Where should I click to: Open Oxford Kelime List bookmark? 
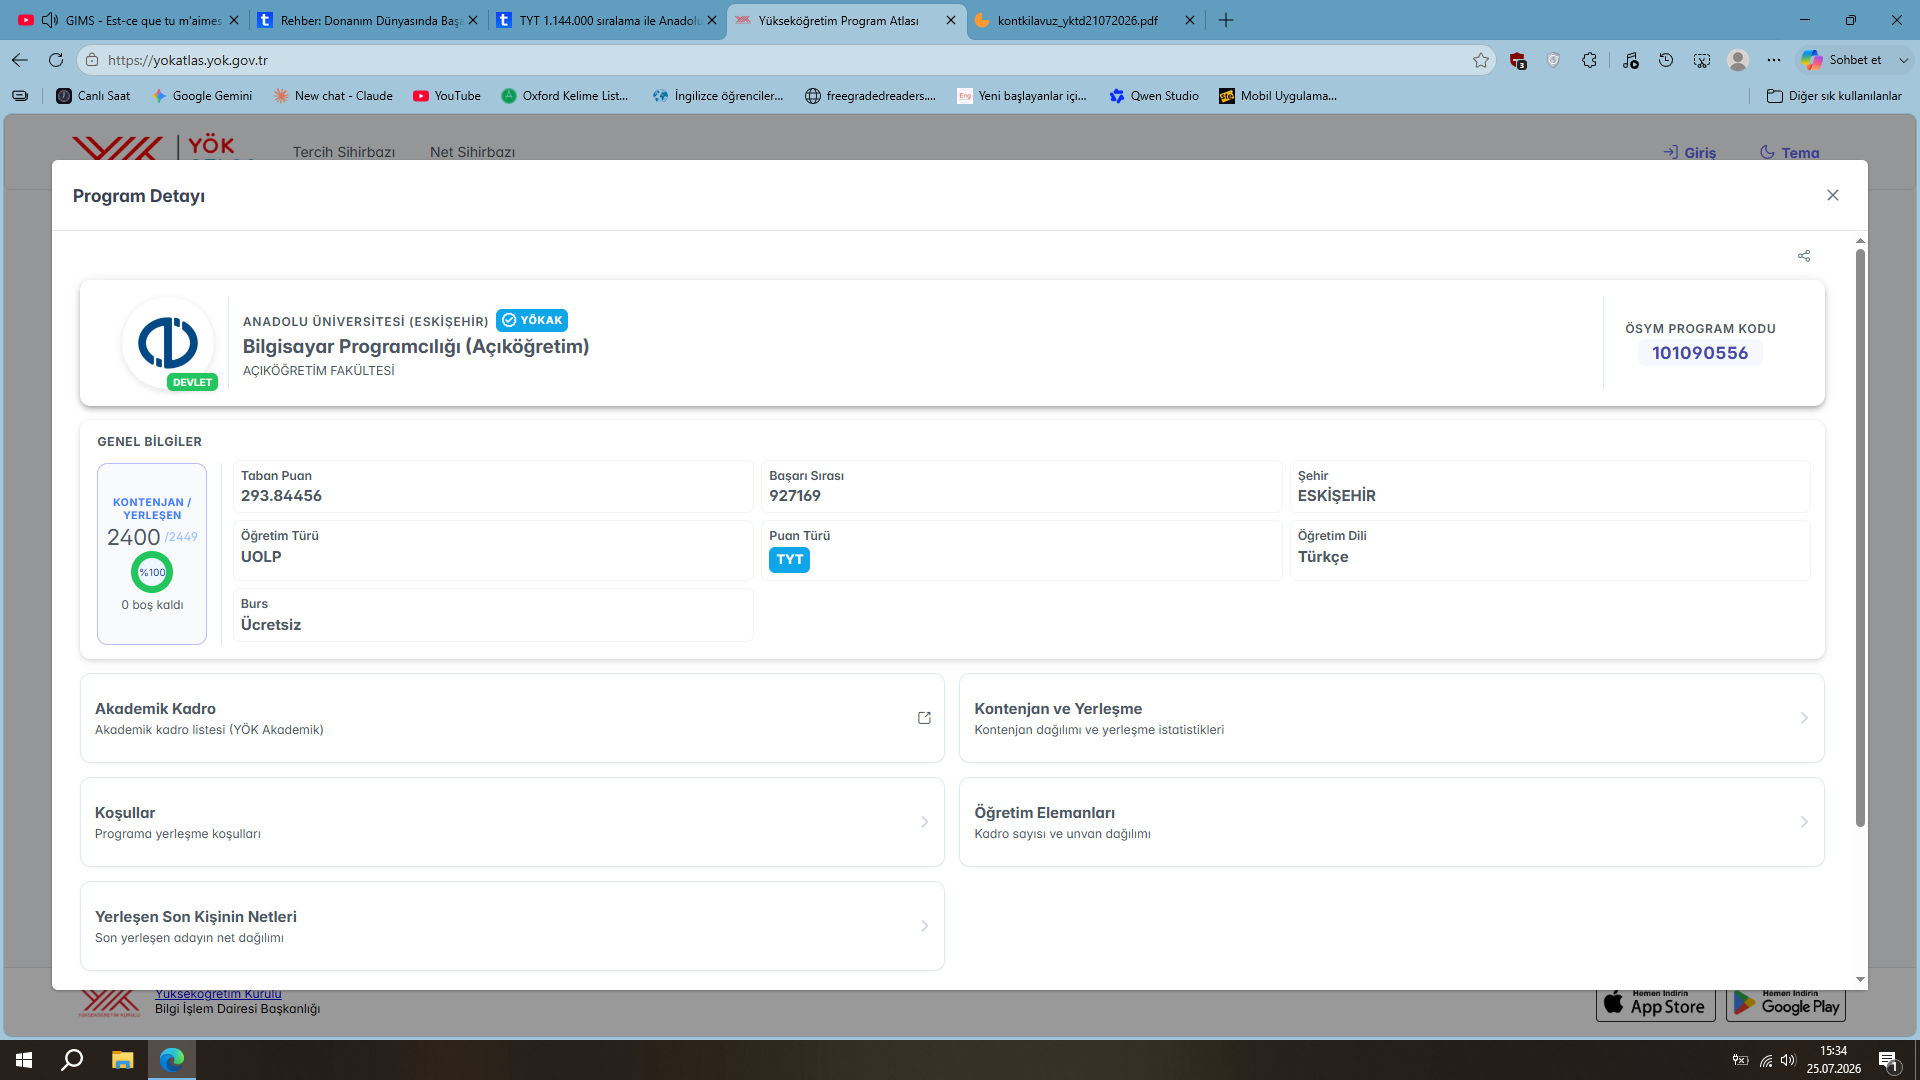pyautogui.click(x=565, y=96)
